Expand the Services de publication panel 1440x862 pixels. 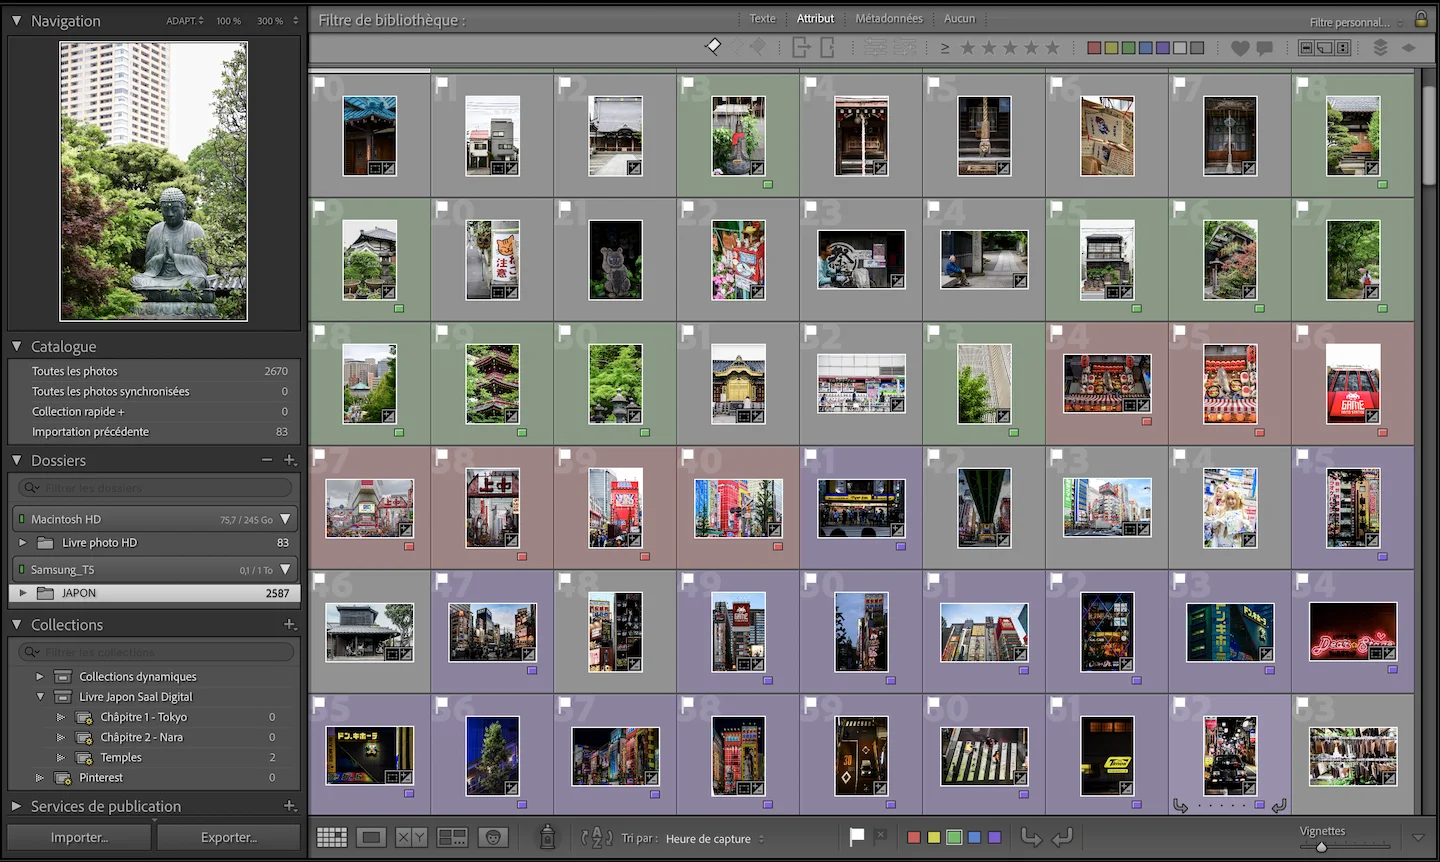pos(17,806)
